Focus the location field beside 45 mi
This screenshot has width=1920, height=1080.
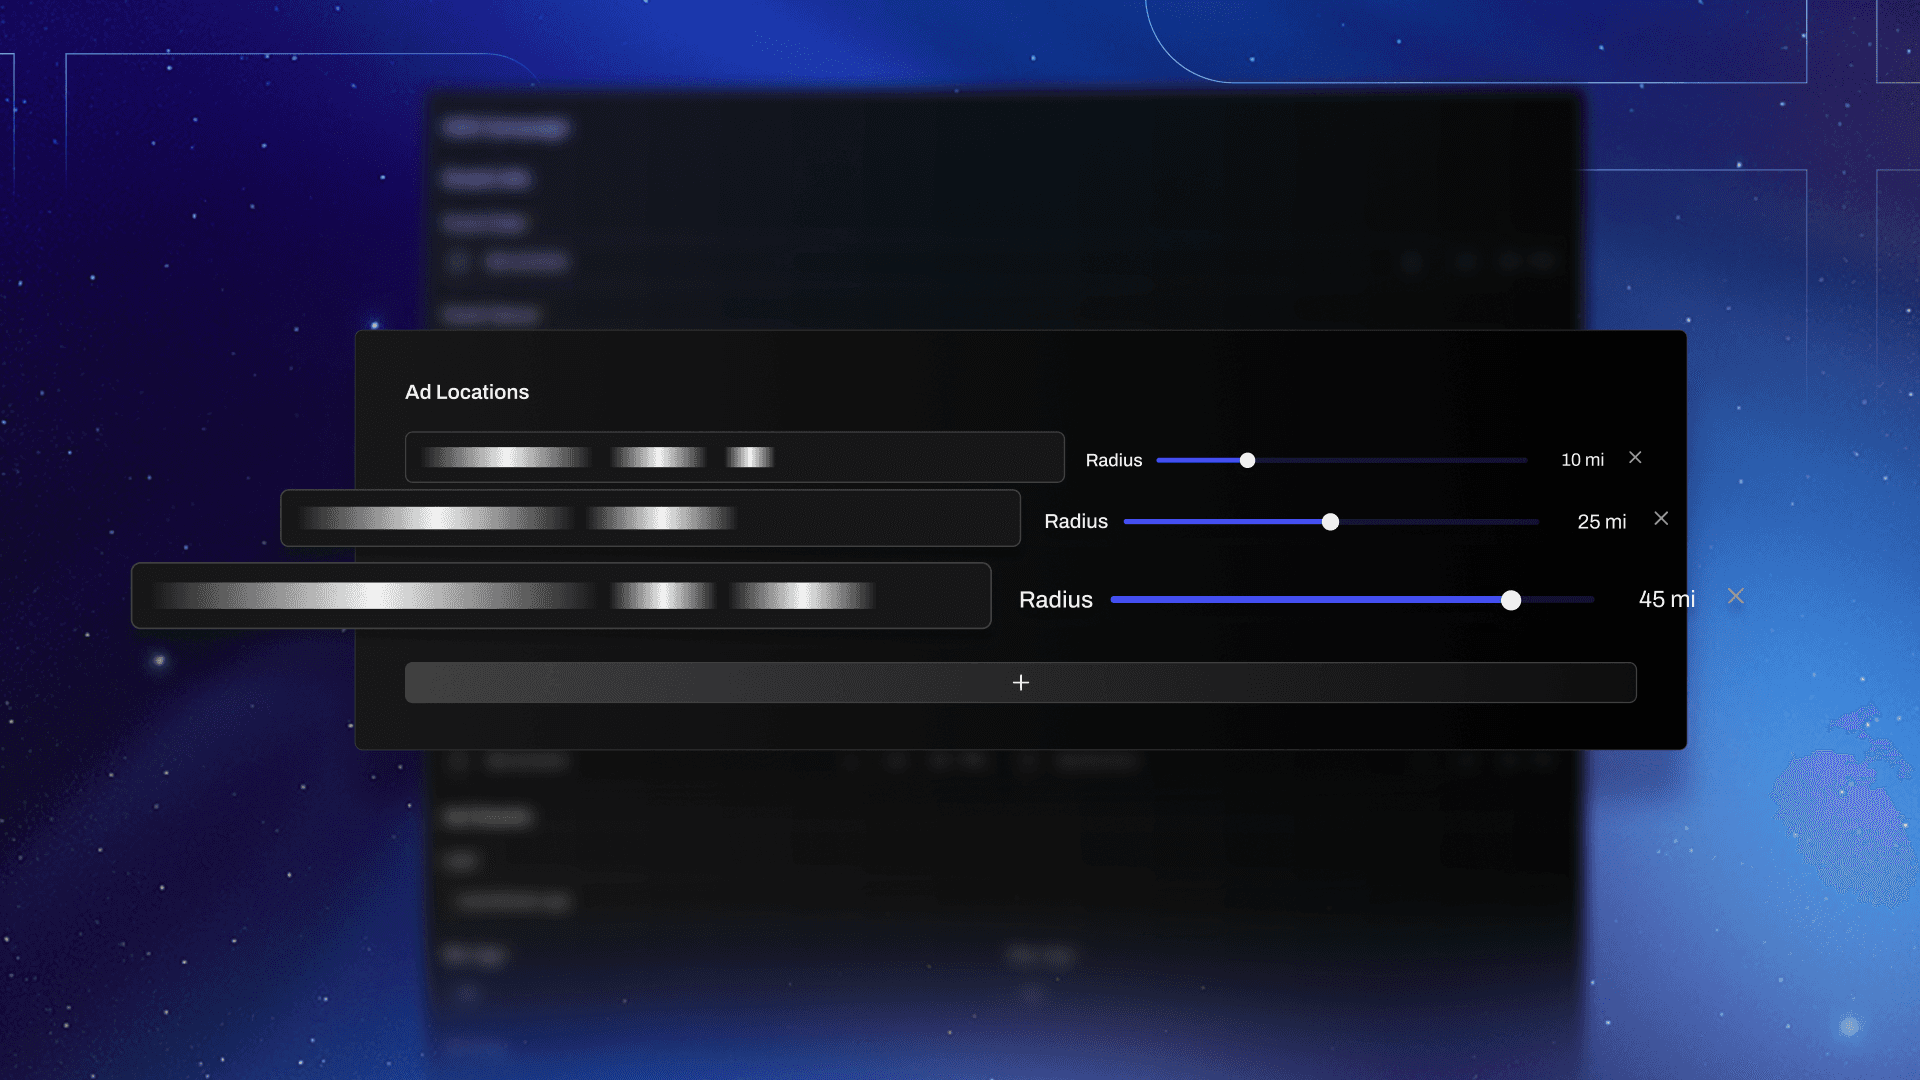pyautogui.click(x=561, y=596)
